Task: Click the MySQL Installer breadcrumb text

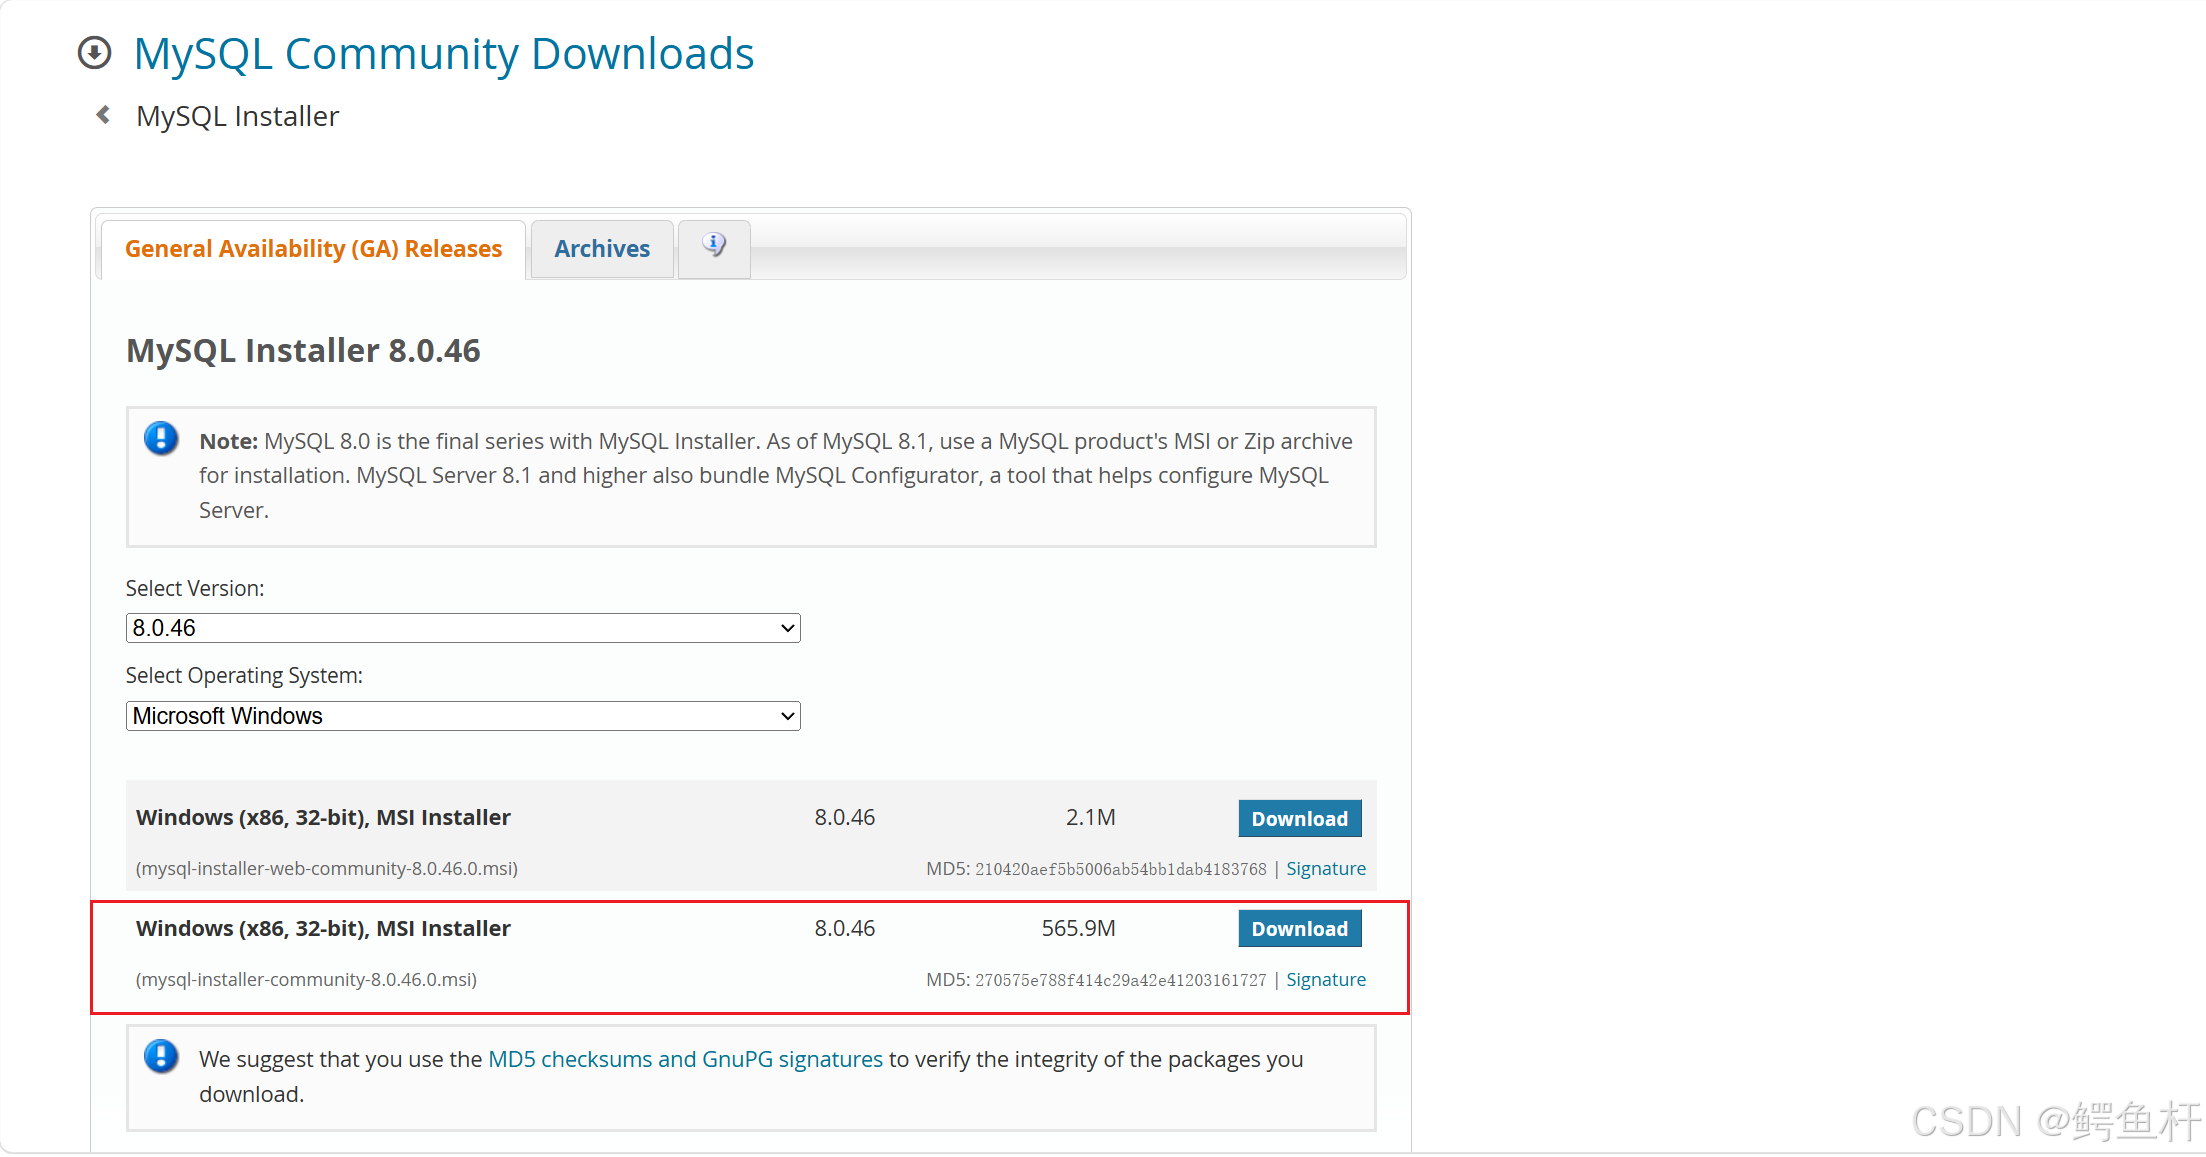Action: (x=238, y=116)
